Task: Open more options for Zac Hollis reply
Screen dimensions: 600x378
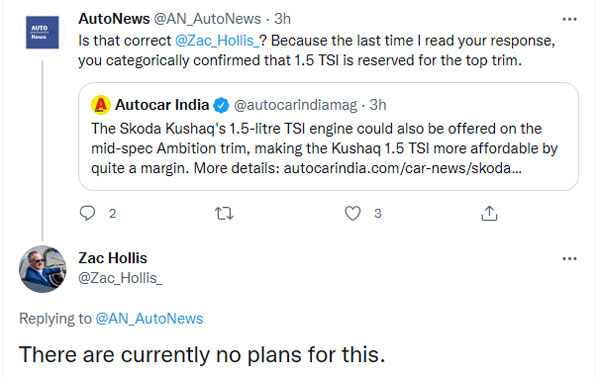Action: pos(569,259)
